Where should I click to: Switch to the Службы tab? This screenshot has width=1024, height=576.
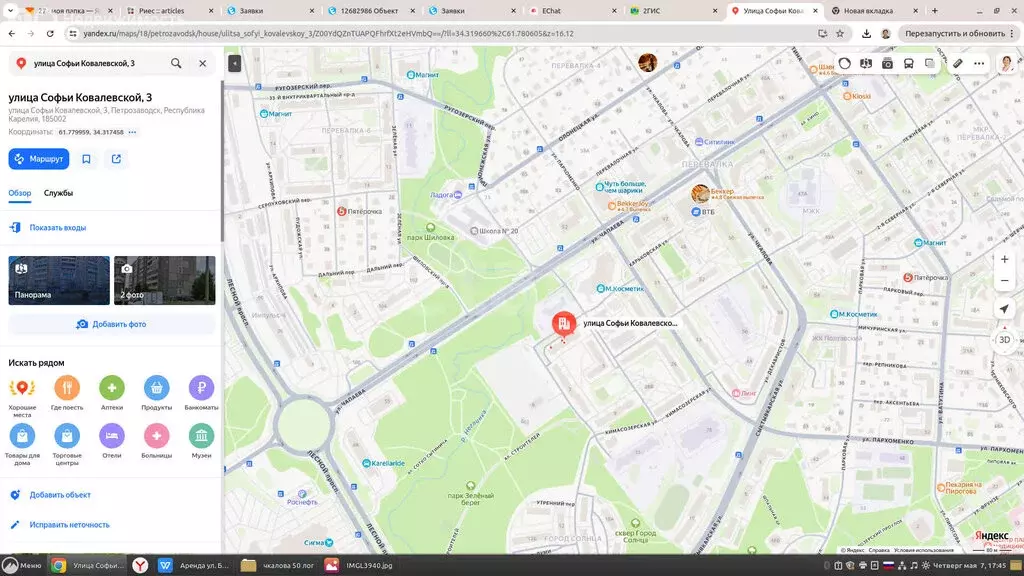[x=58, y=193]
